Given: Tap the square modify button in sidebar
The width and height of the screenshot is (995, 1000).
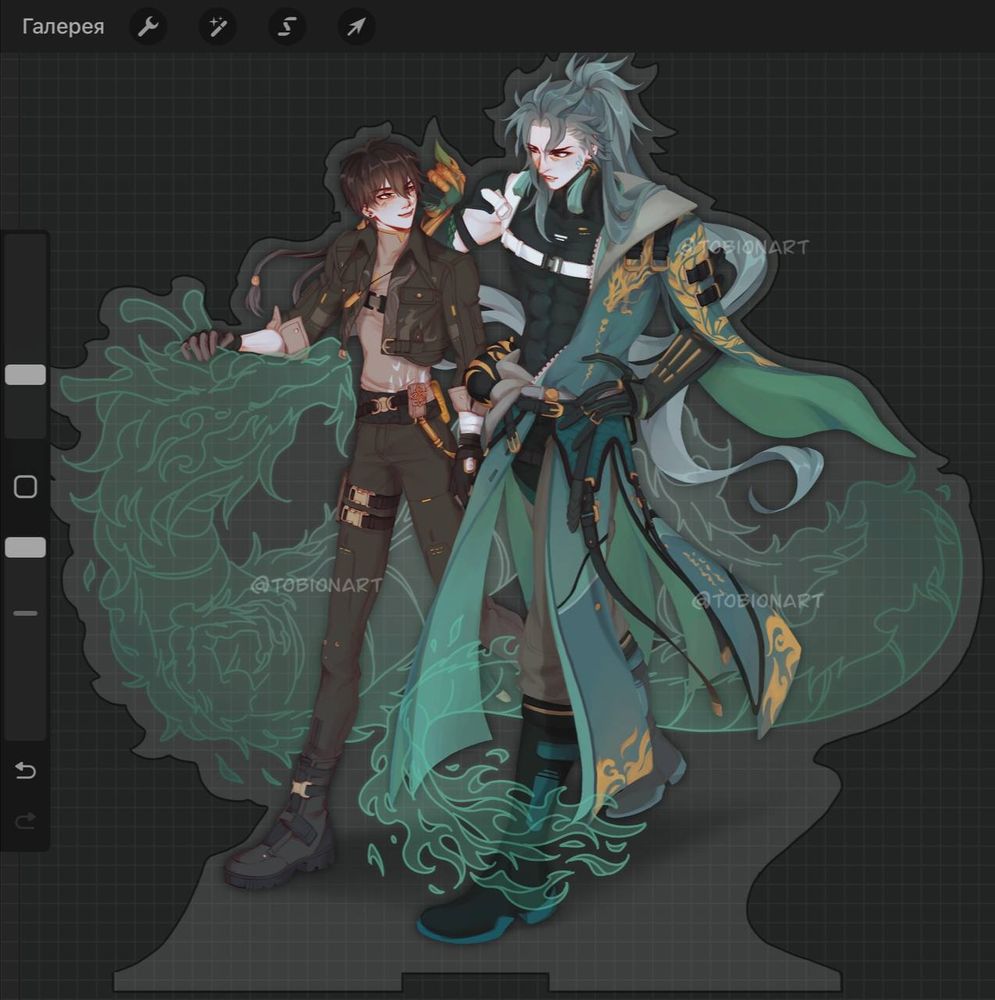Looking at the screenshot, I should coord(26,487).
